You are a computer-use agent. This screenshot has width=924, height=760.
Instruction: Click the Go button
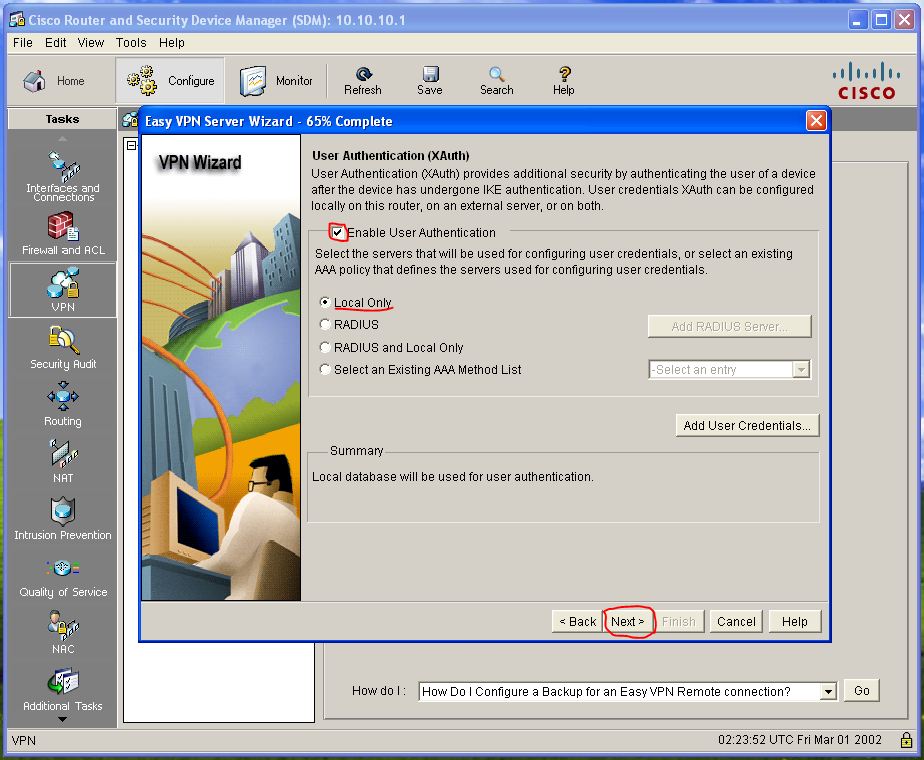pos(862,690)
